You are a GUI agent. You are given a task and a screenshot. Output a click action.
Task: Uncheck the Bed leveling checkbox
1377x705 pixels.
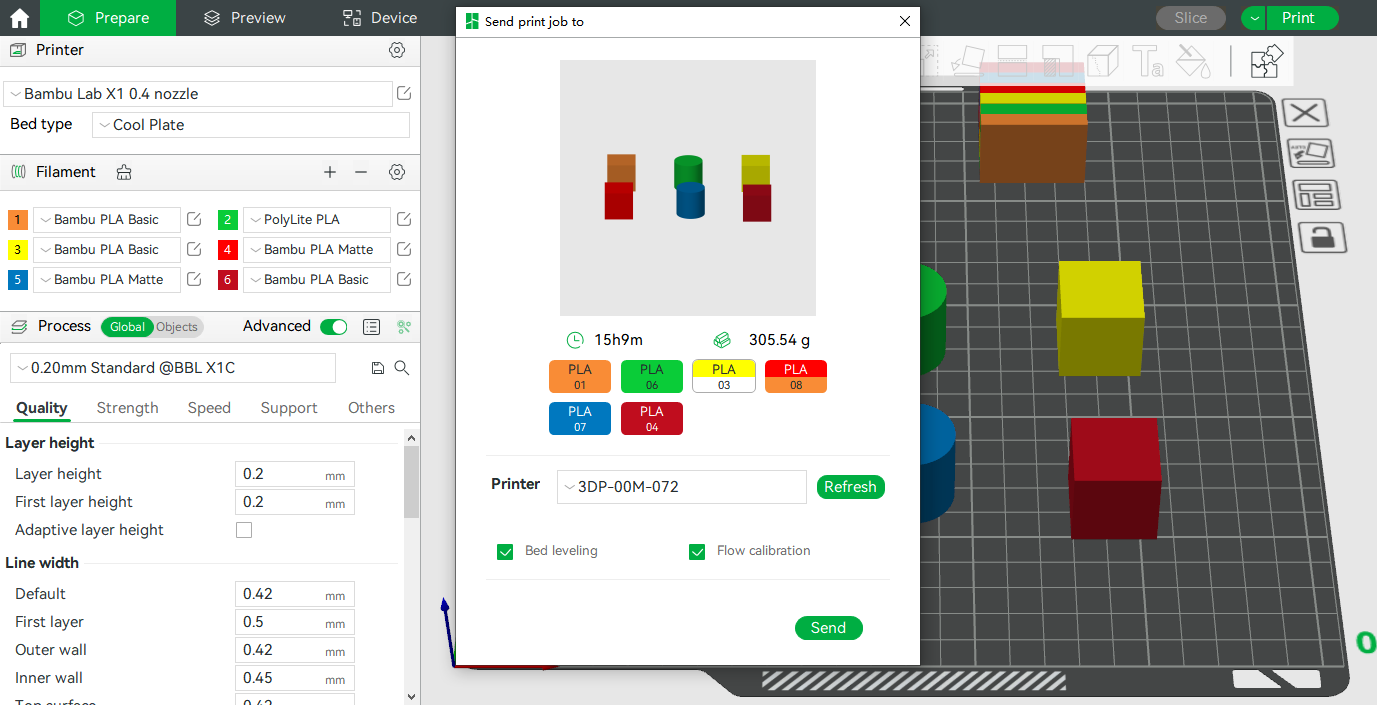(505, 551)
